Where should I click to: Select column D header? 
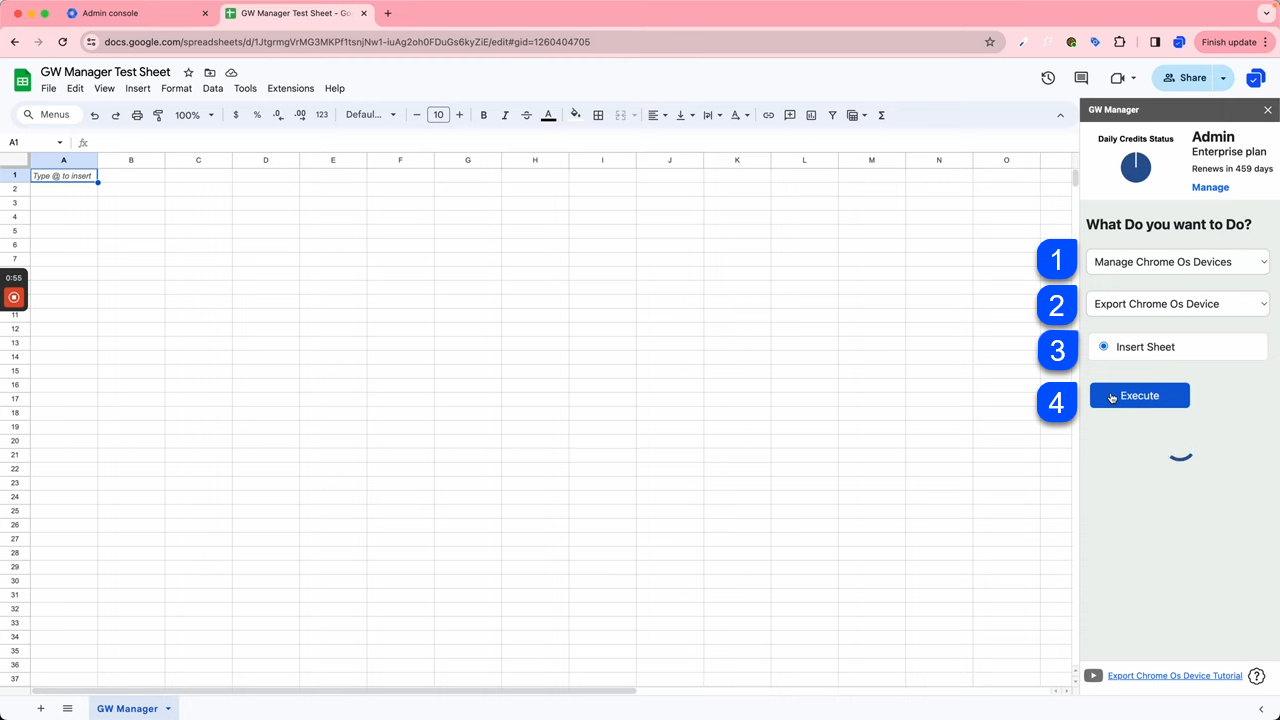tap(266, 160)
